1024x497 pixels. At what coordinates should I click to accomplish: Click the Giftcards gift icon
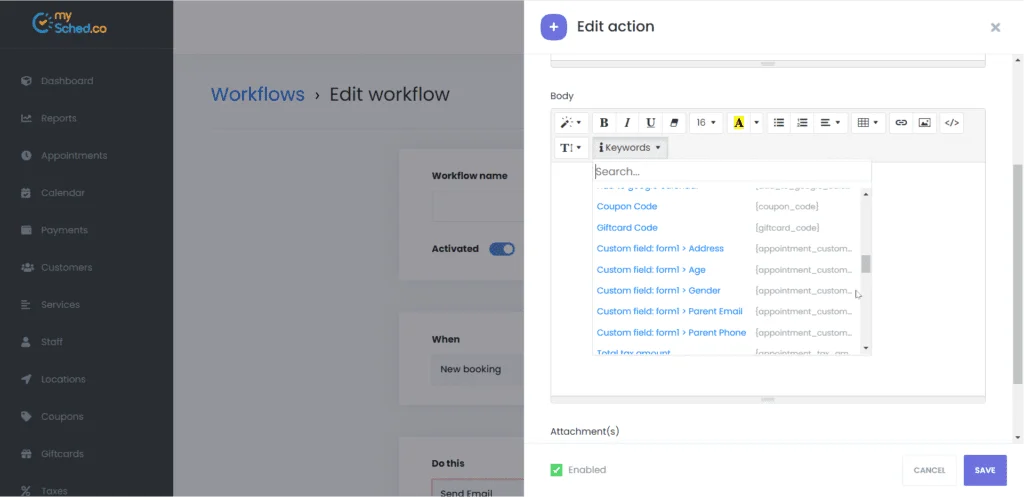(x=26, y=453)
